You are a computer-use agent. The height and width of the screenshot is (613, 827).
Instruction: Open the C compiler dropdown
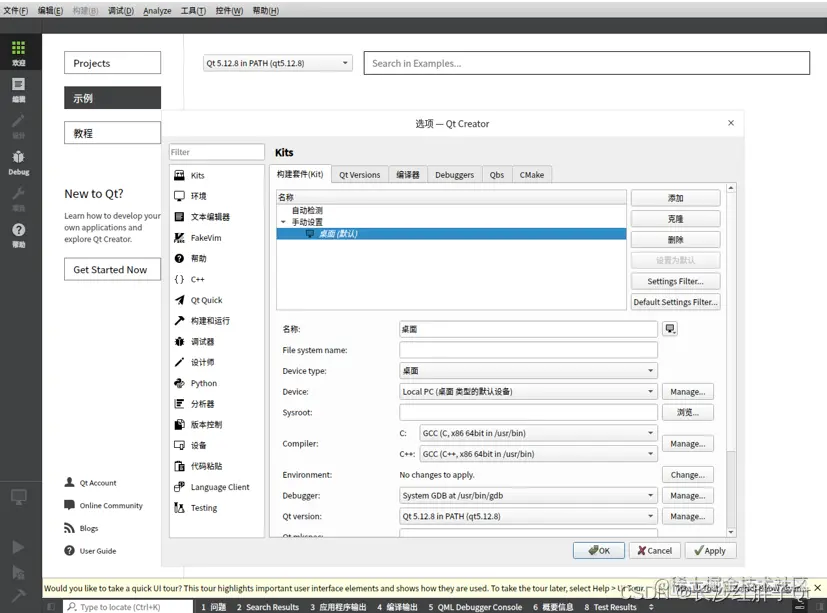[x=538, y=433]
